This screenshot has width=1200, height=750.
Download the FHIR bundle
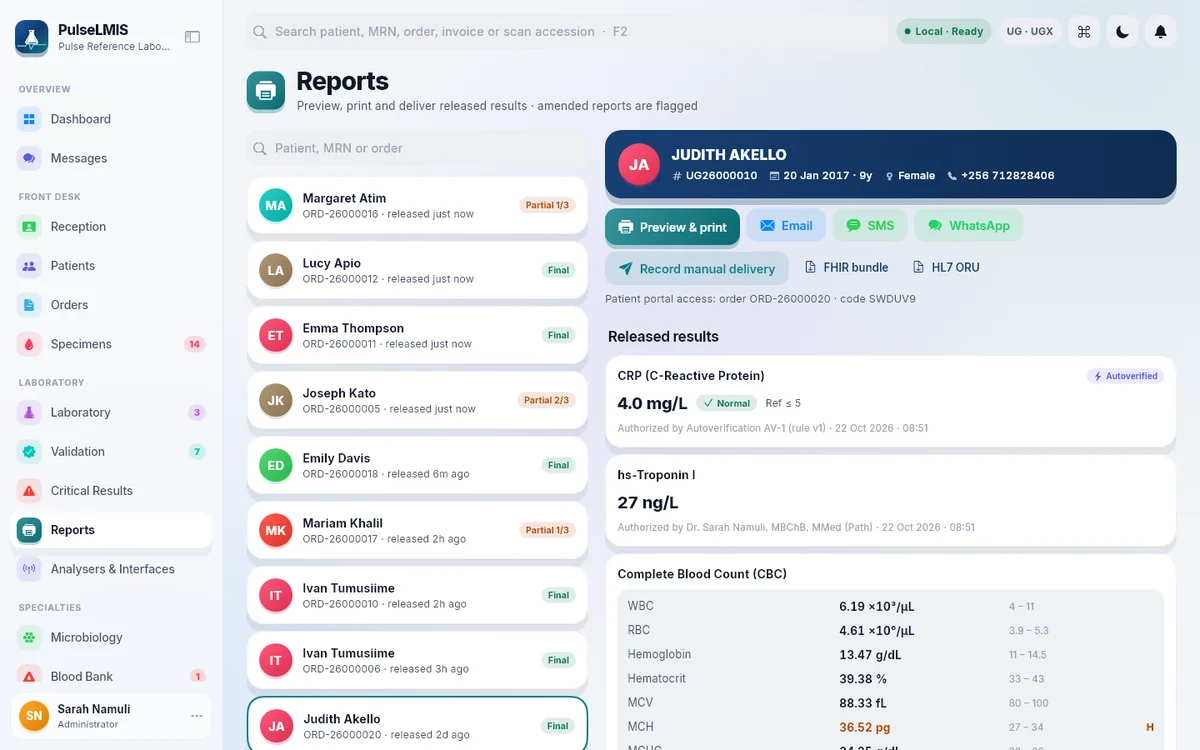(847, 268)
